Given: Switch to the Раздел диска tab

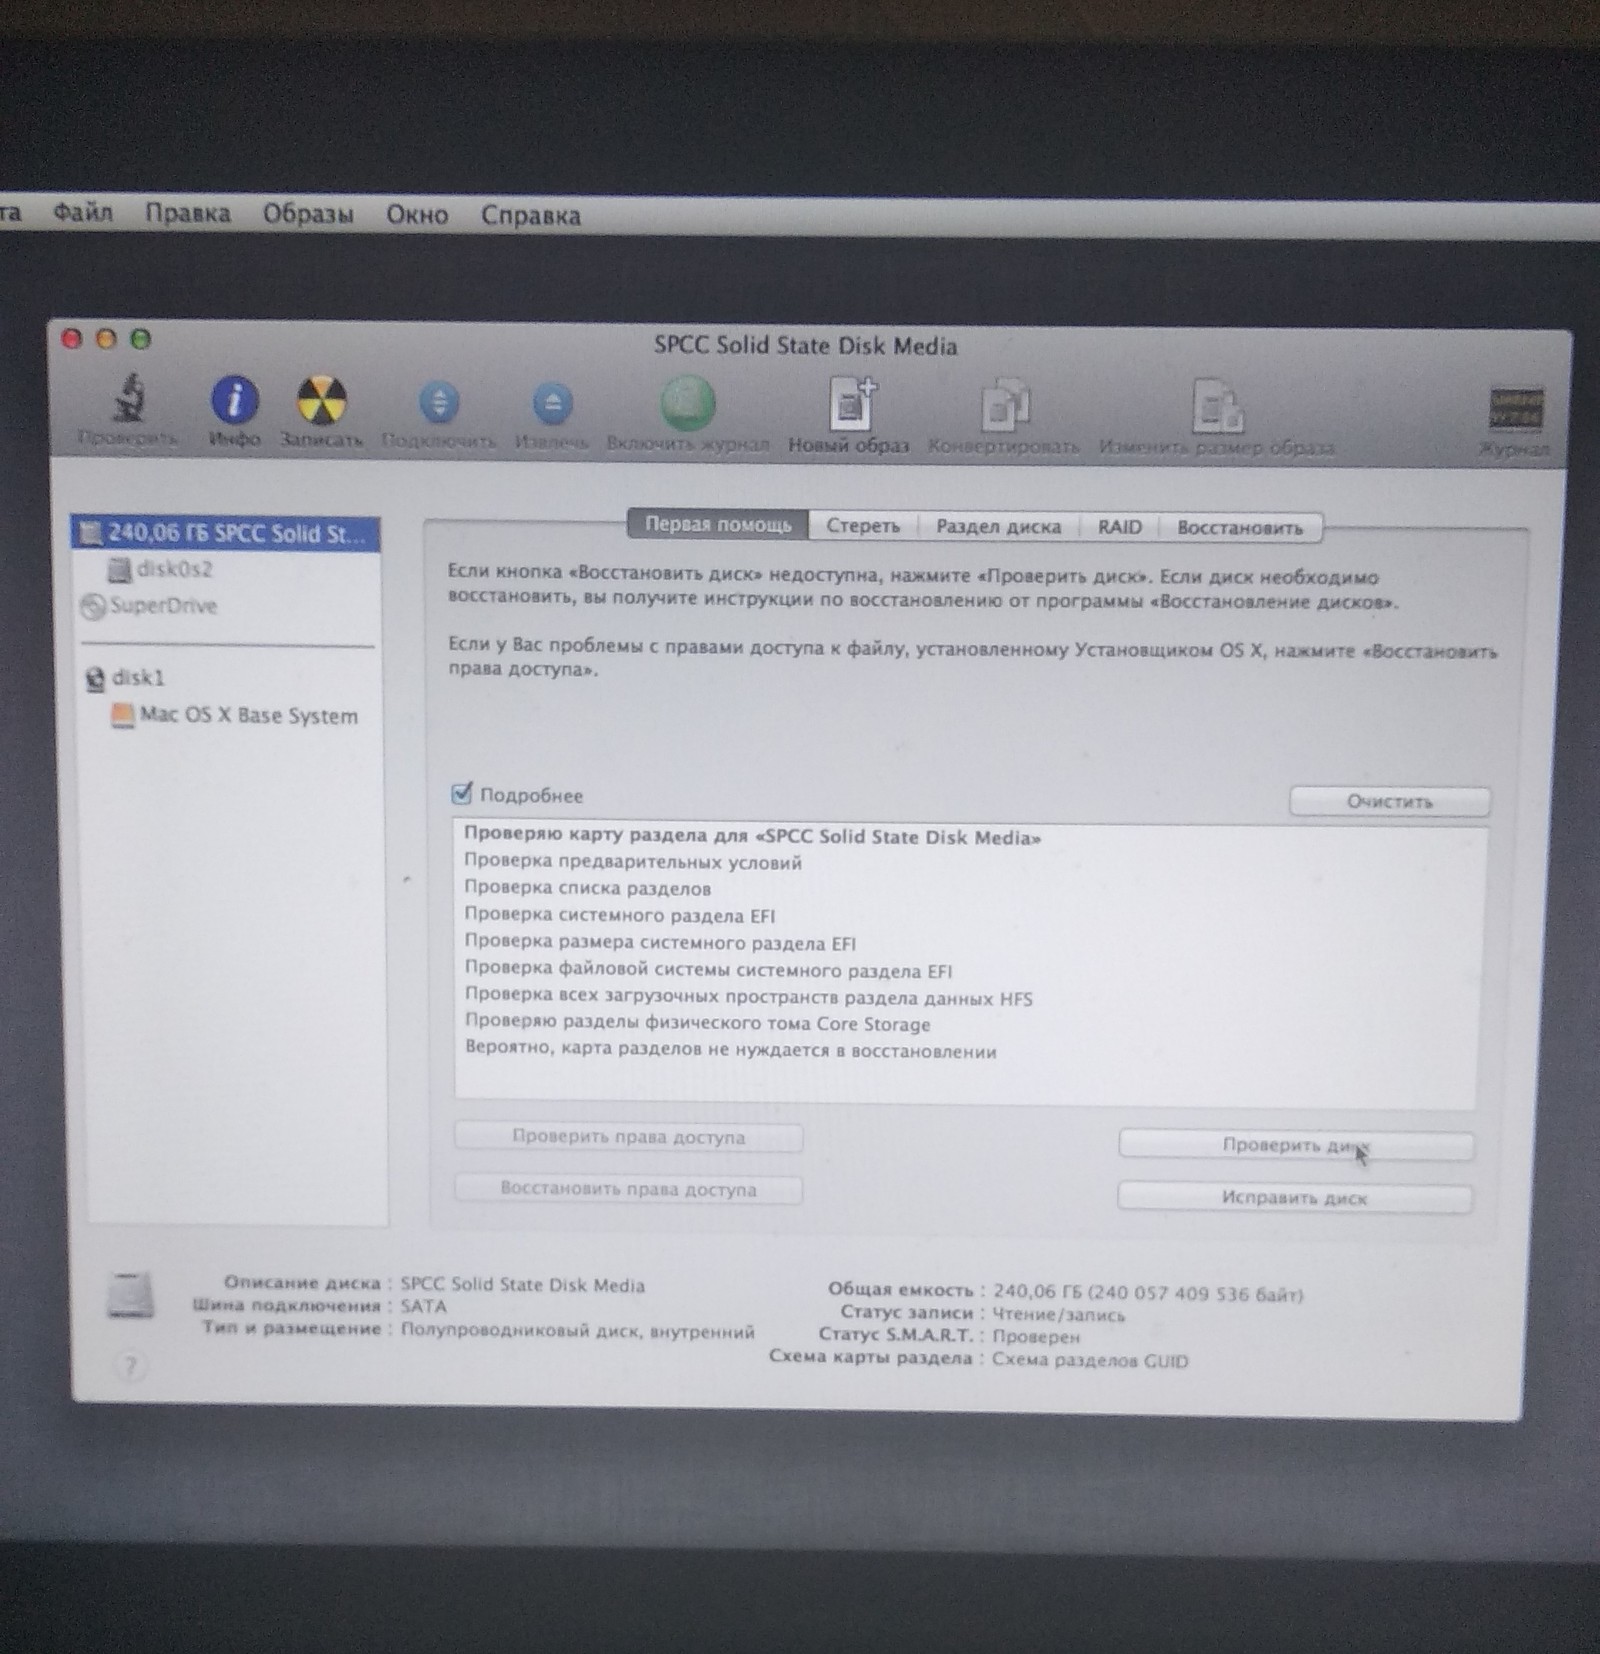Looking at the screenshot, I should pyautogui.click(x=998, y=527).
